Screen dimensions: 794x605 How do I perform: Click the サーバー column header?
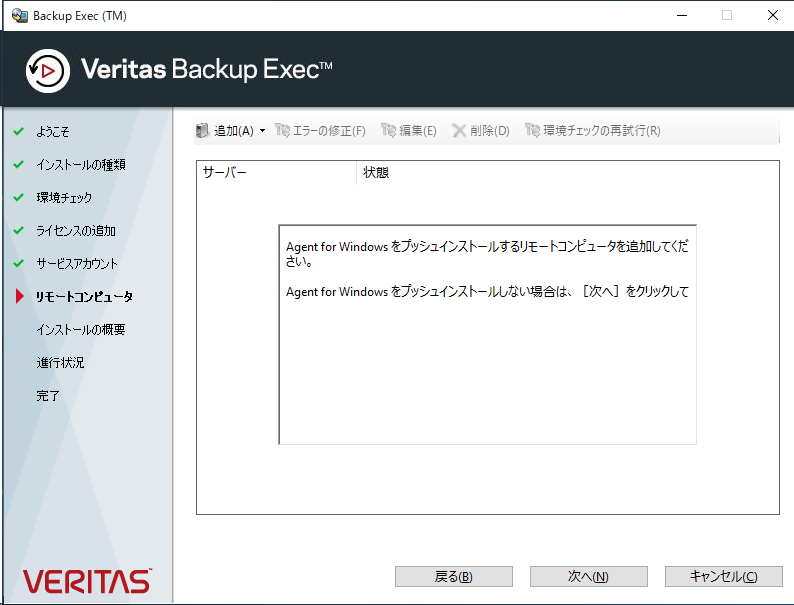pyautogui.click(x=276, y=173)
